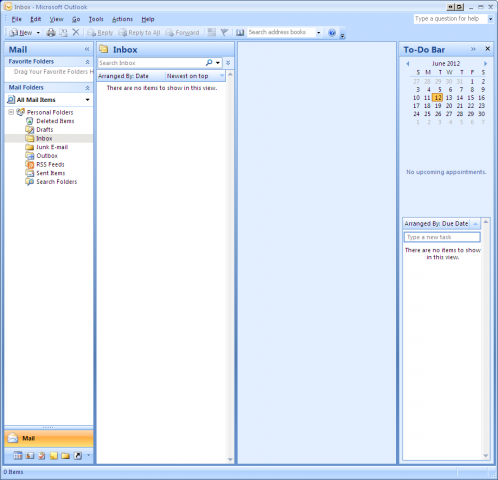Click the Arranged By: Date header
The height and width of the screenshot is (480, 498).
[x=131, y=76]
